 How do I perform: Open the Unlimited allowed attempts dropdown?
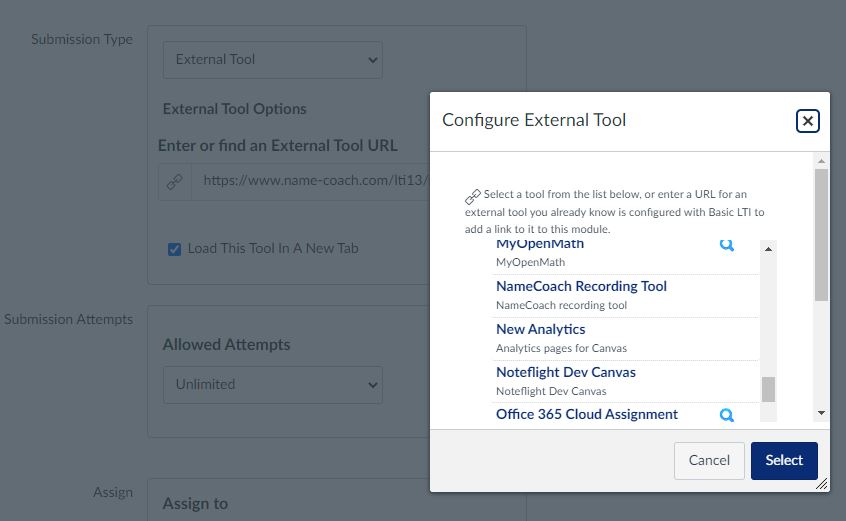[272, 385]
